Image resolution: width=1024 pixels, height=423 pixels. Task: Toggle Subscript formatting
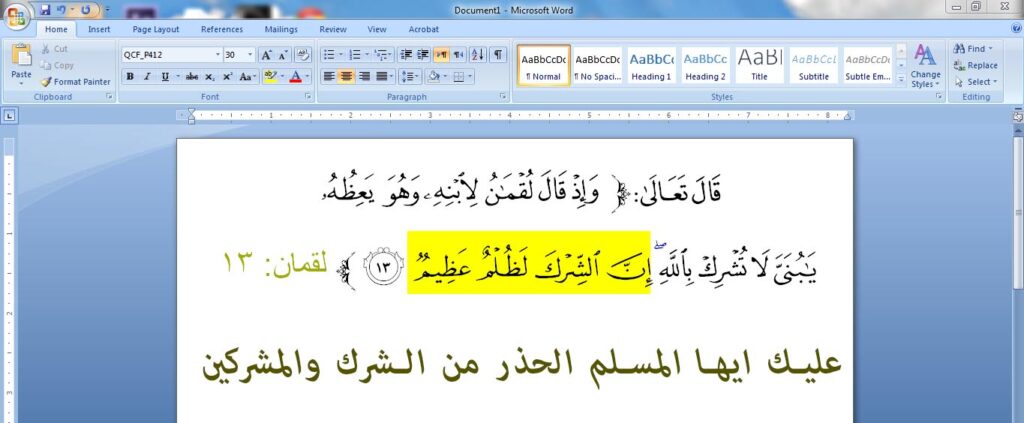209,76
